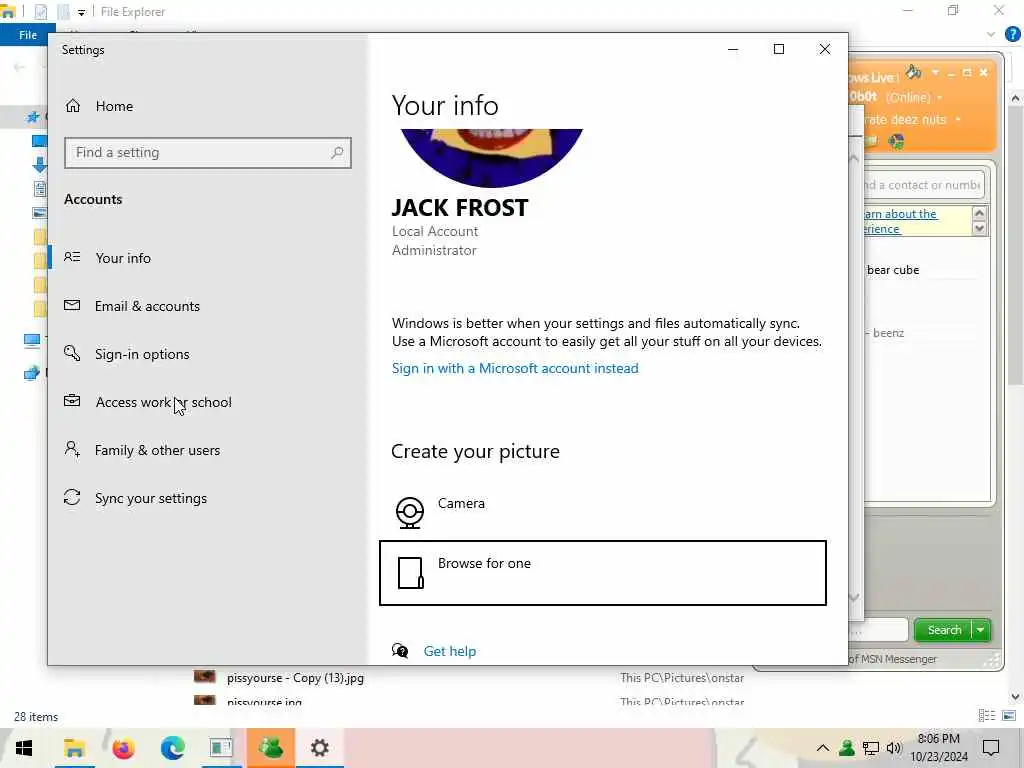Click the Access work briefcase icon
The width and height of the screenshot is (1024, 768).
72,401
